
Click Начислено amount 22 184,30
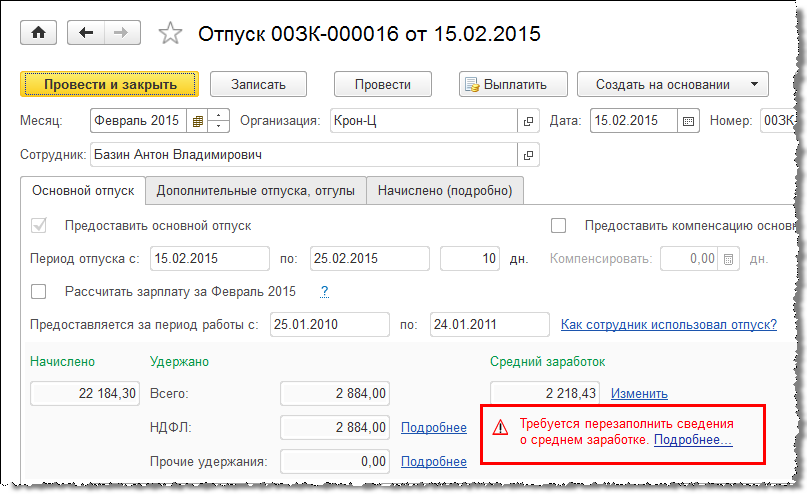point(85,394)
